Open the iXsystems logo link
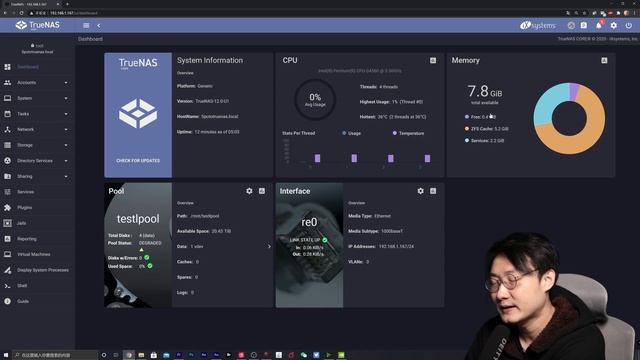Viewport: 640px width, 360px height. click(538, 25)
